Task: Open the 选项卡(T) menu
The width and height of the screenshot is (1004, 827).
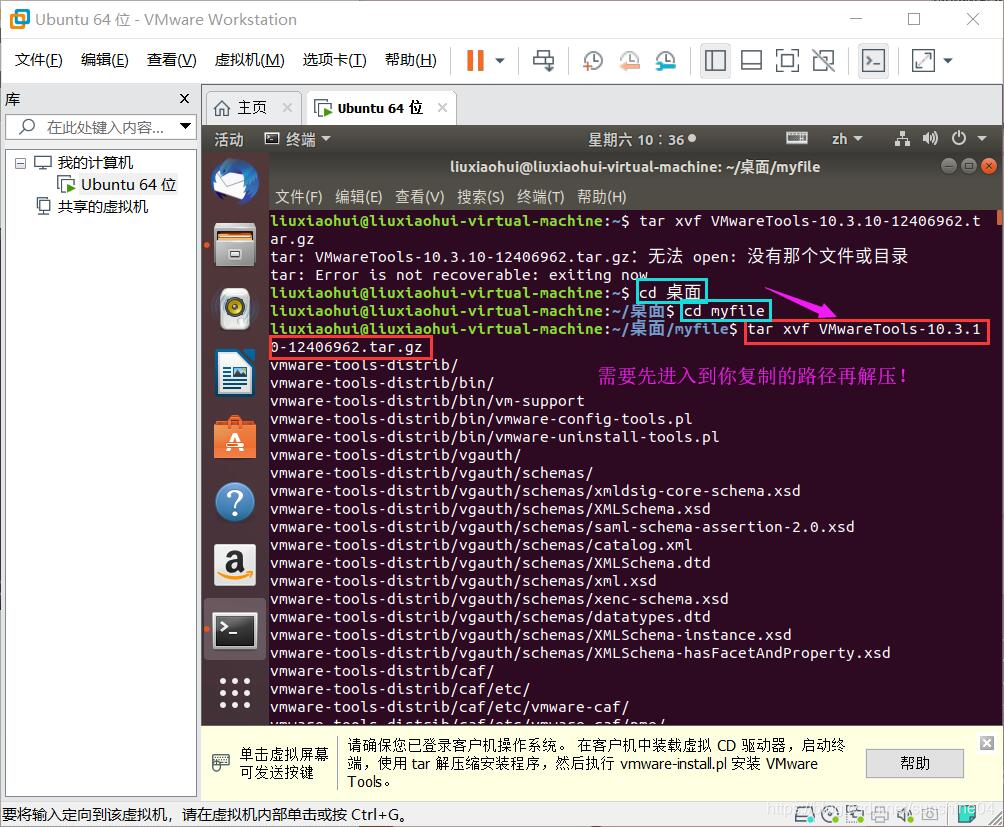Action: [x=334, y=60]
